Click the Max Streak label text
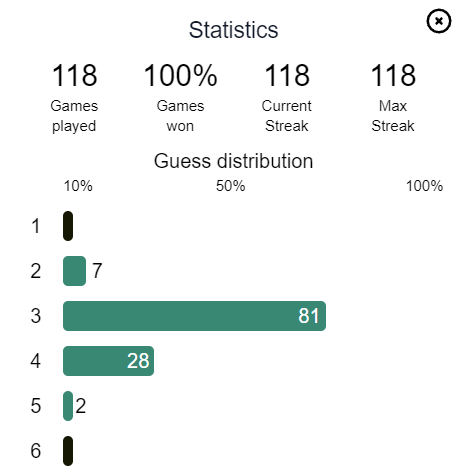 [393, 116]
